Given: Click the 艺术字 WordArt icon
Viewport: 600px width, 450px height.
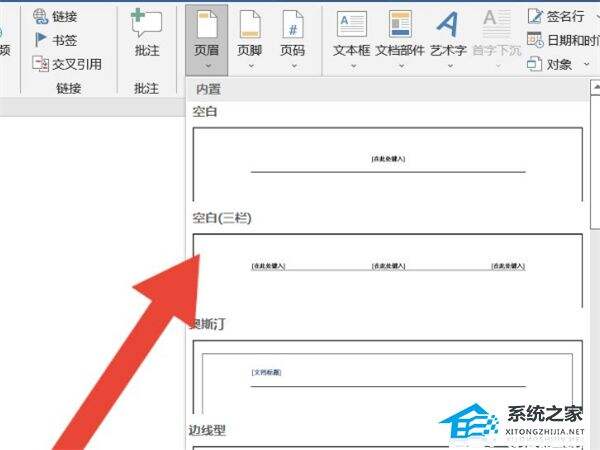Looking at the screenshot, I should point(447,24).
